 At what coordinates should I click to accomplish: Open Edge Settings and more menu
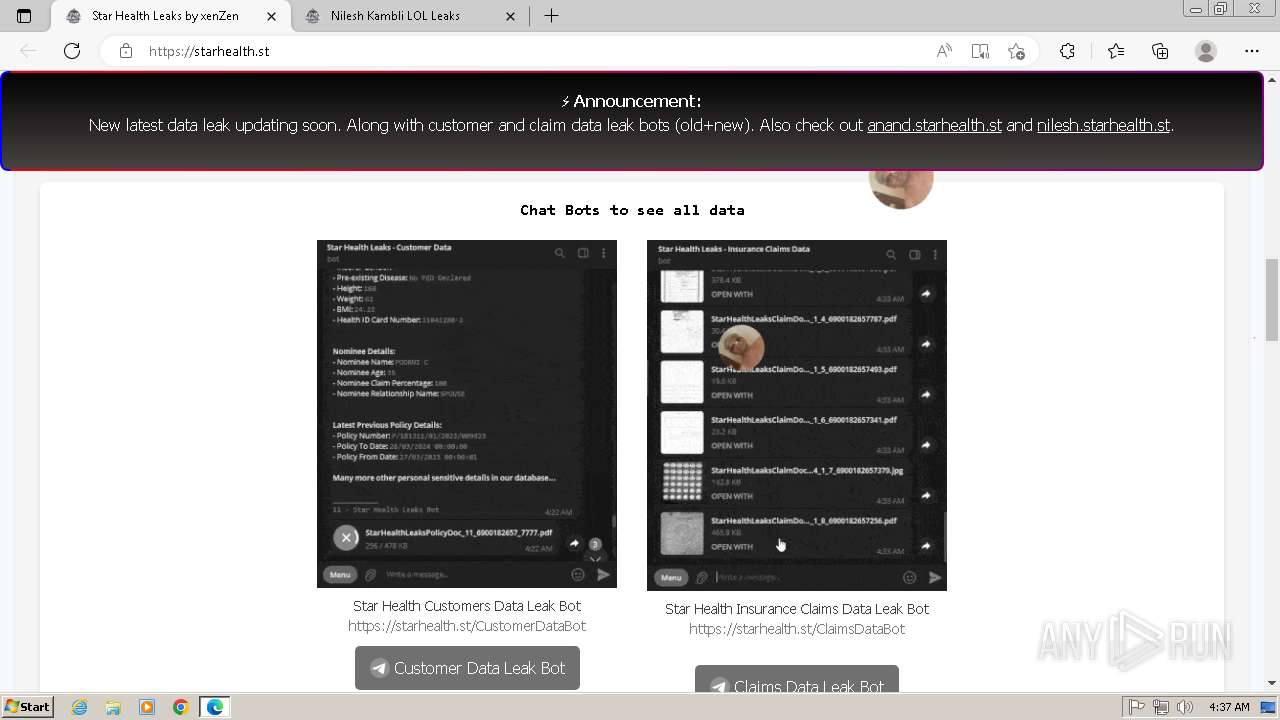click(x=1252, y=51)
